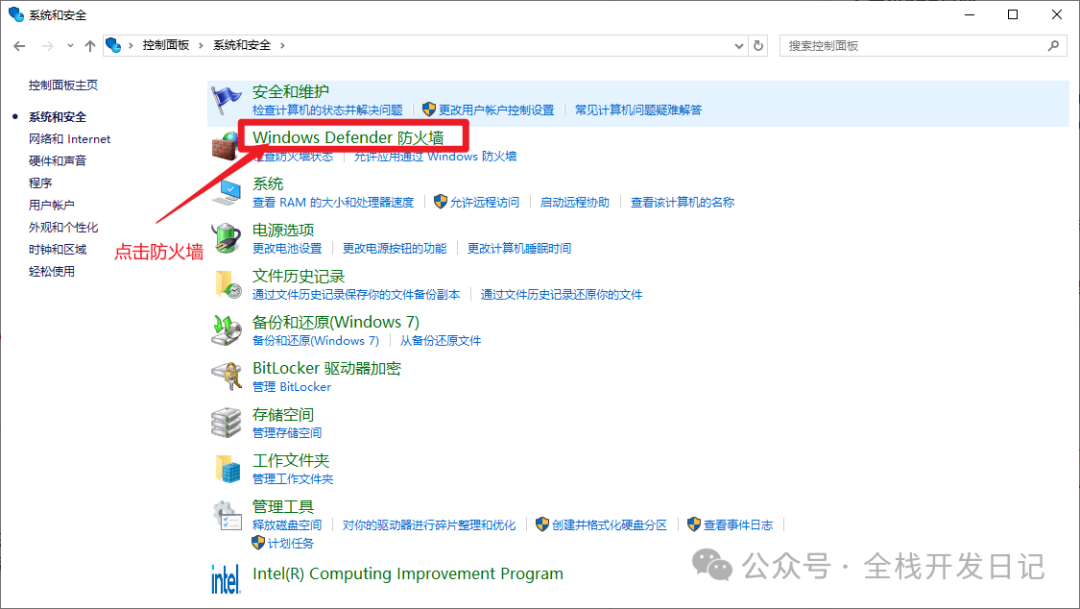Click the BitLocker keys icon
This screenshot has height=609, width=1080.
226,376
